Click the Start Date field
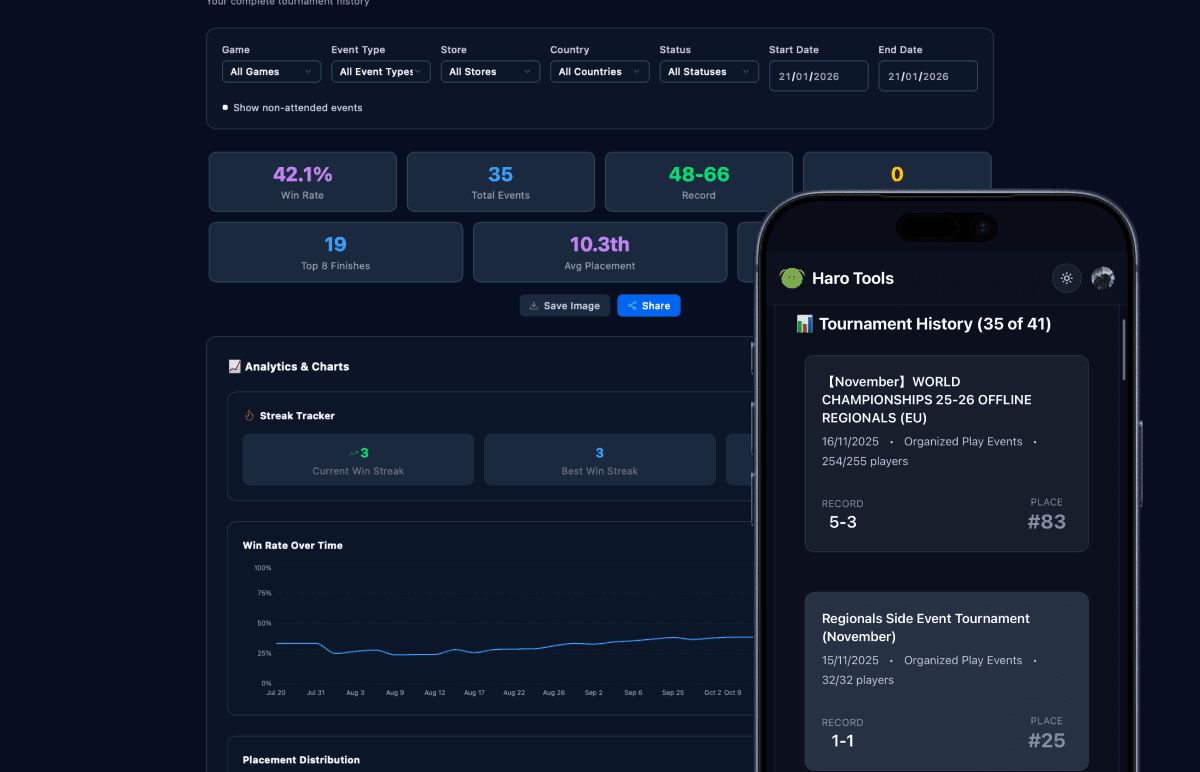 [x=818, y=75]
